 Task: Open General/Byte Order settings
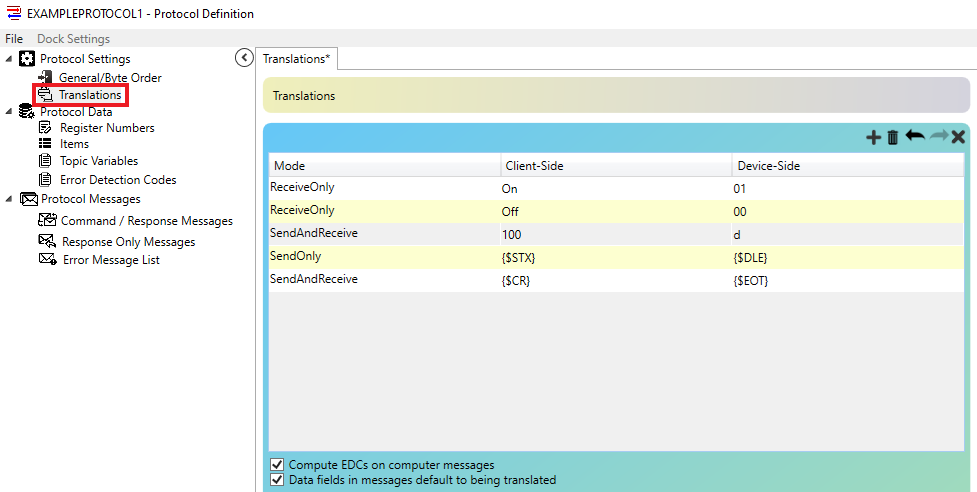tap(110, 78)
